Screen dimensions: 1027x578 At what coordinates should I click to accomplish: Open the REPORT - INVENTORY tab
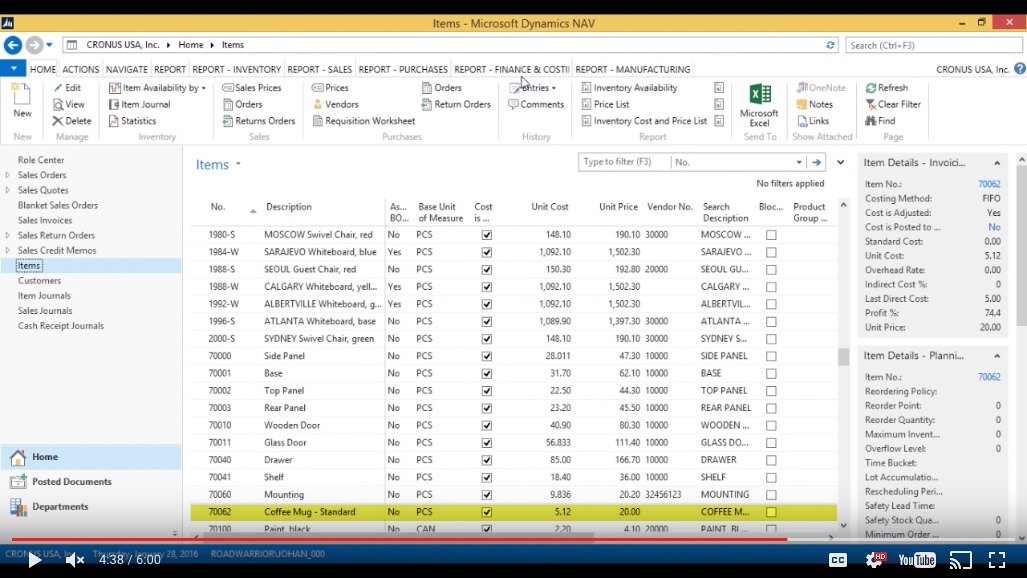click(236, 69)
